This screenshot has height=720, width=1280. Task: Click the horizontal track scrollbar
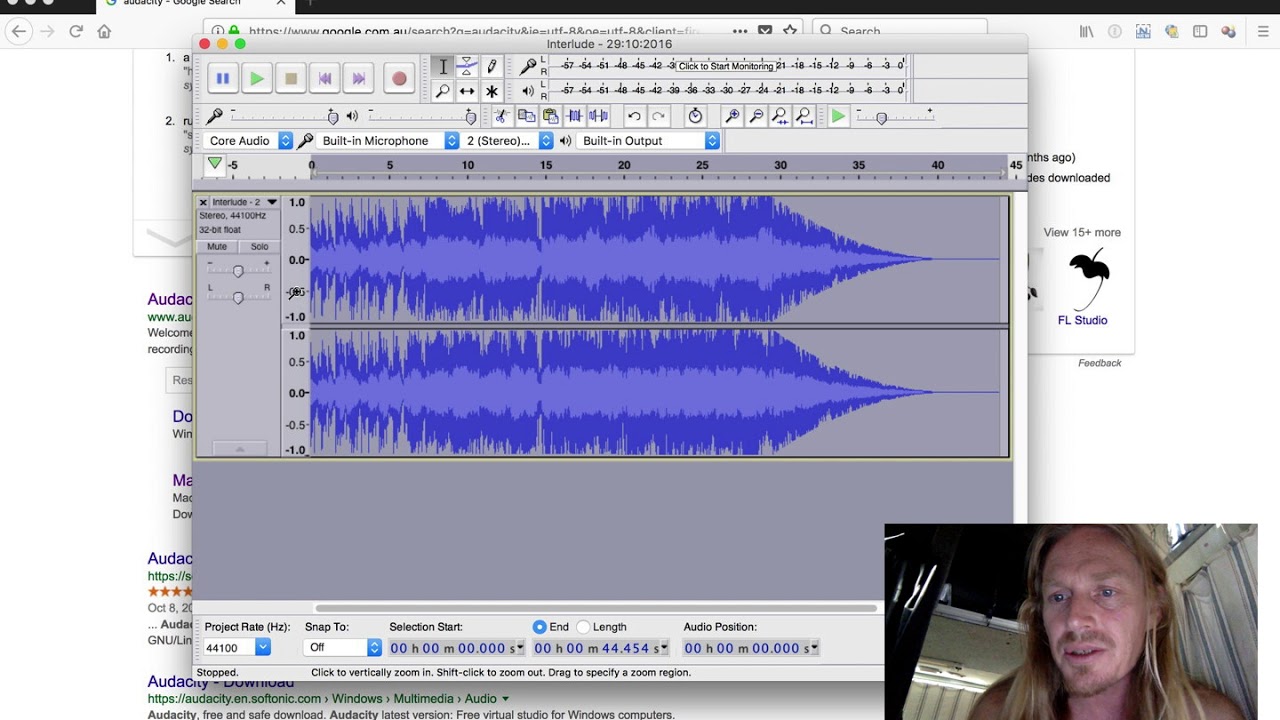click(596, 608)
